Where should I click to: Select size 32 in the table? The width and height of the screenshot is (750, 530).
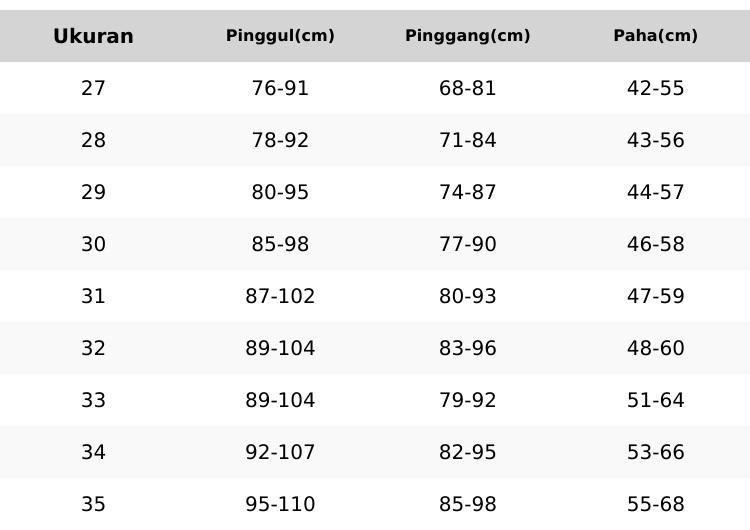pyautogui.click(x=93, y=349)
